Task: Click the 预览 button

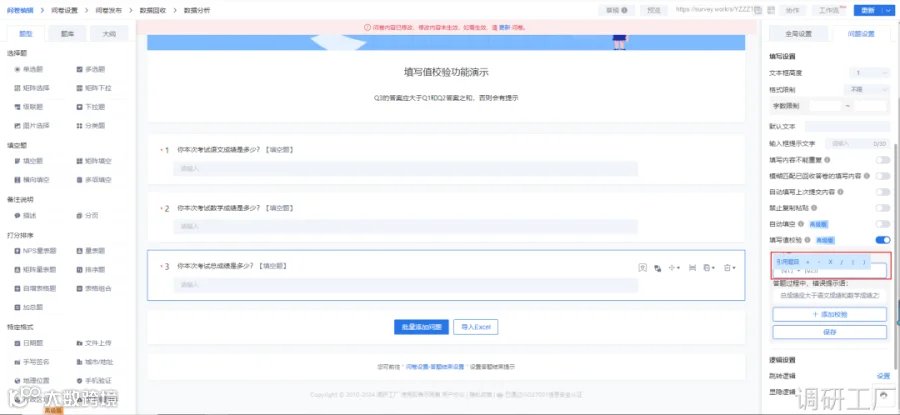Action: point(654,10)
